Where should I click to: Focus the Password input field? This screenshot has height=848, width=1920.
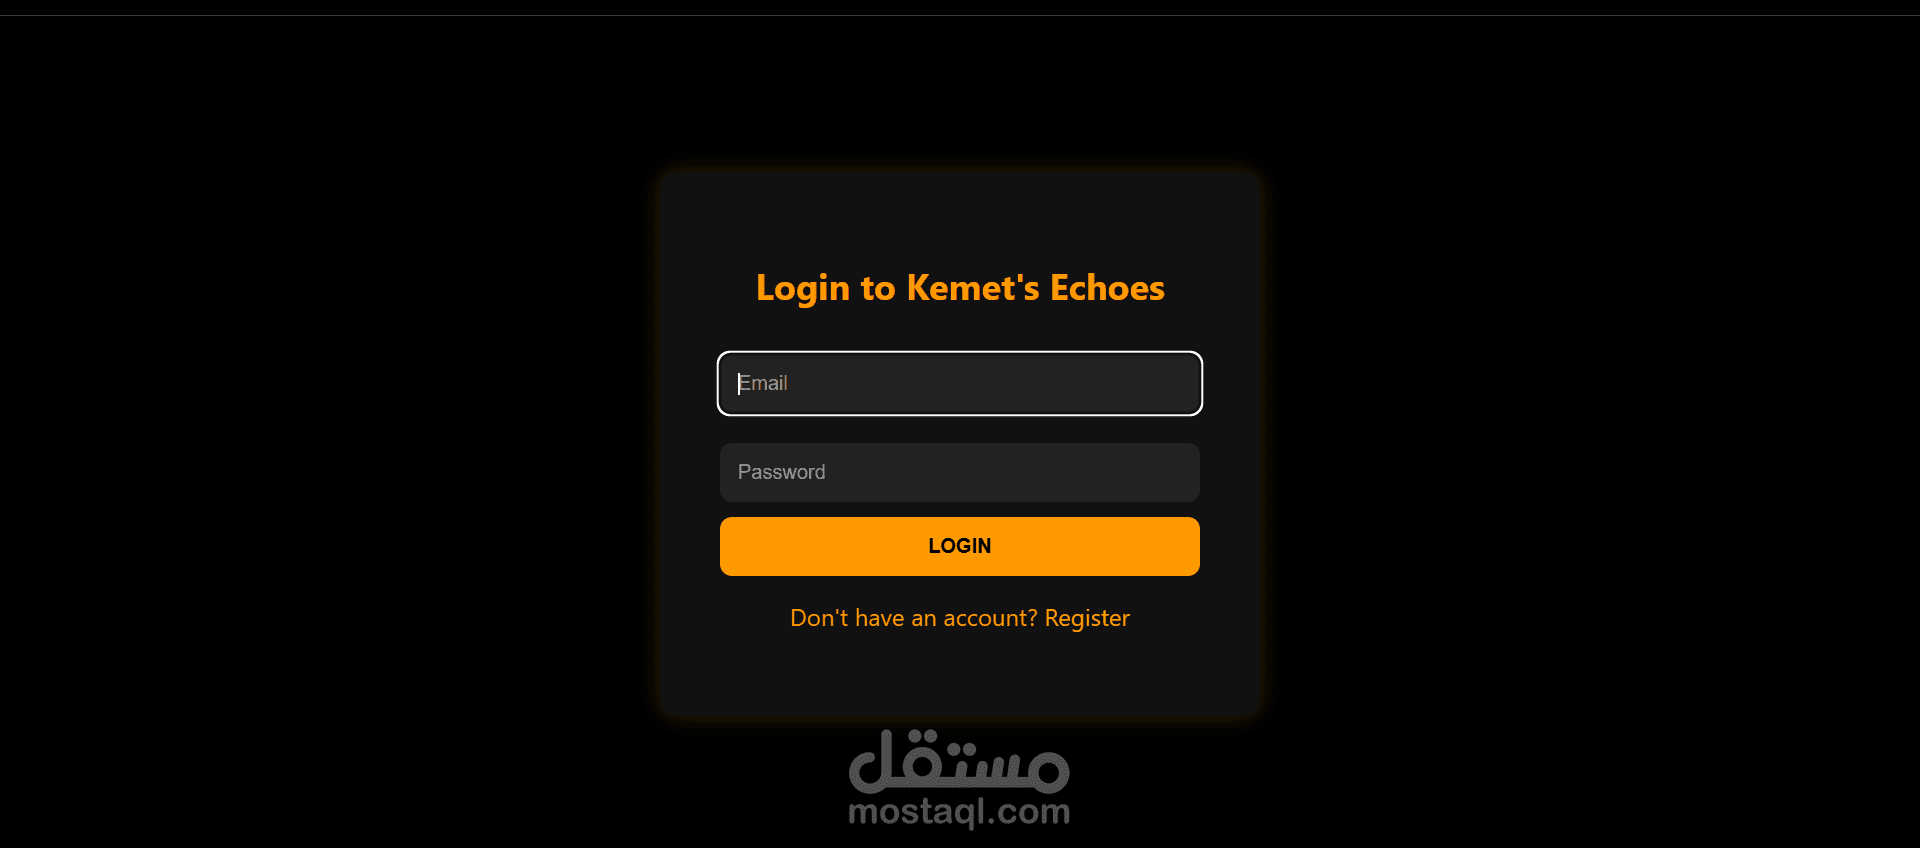pyautogui.click(x=960, y=472)
